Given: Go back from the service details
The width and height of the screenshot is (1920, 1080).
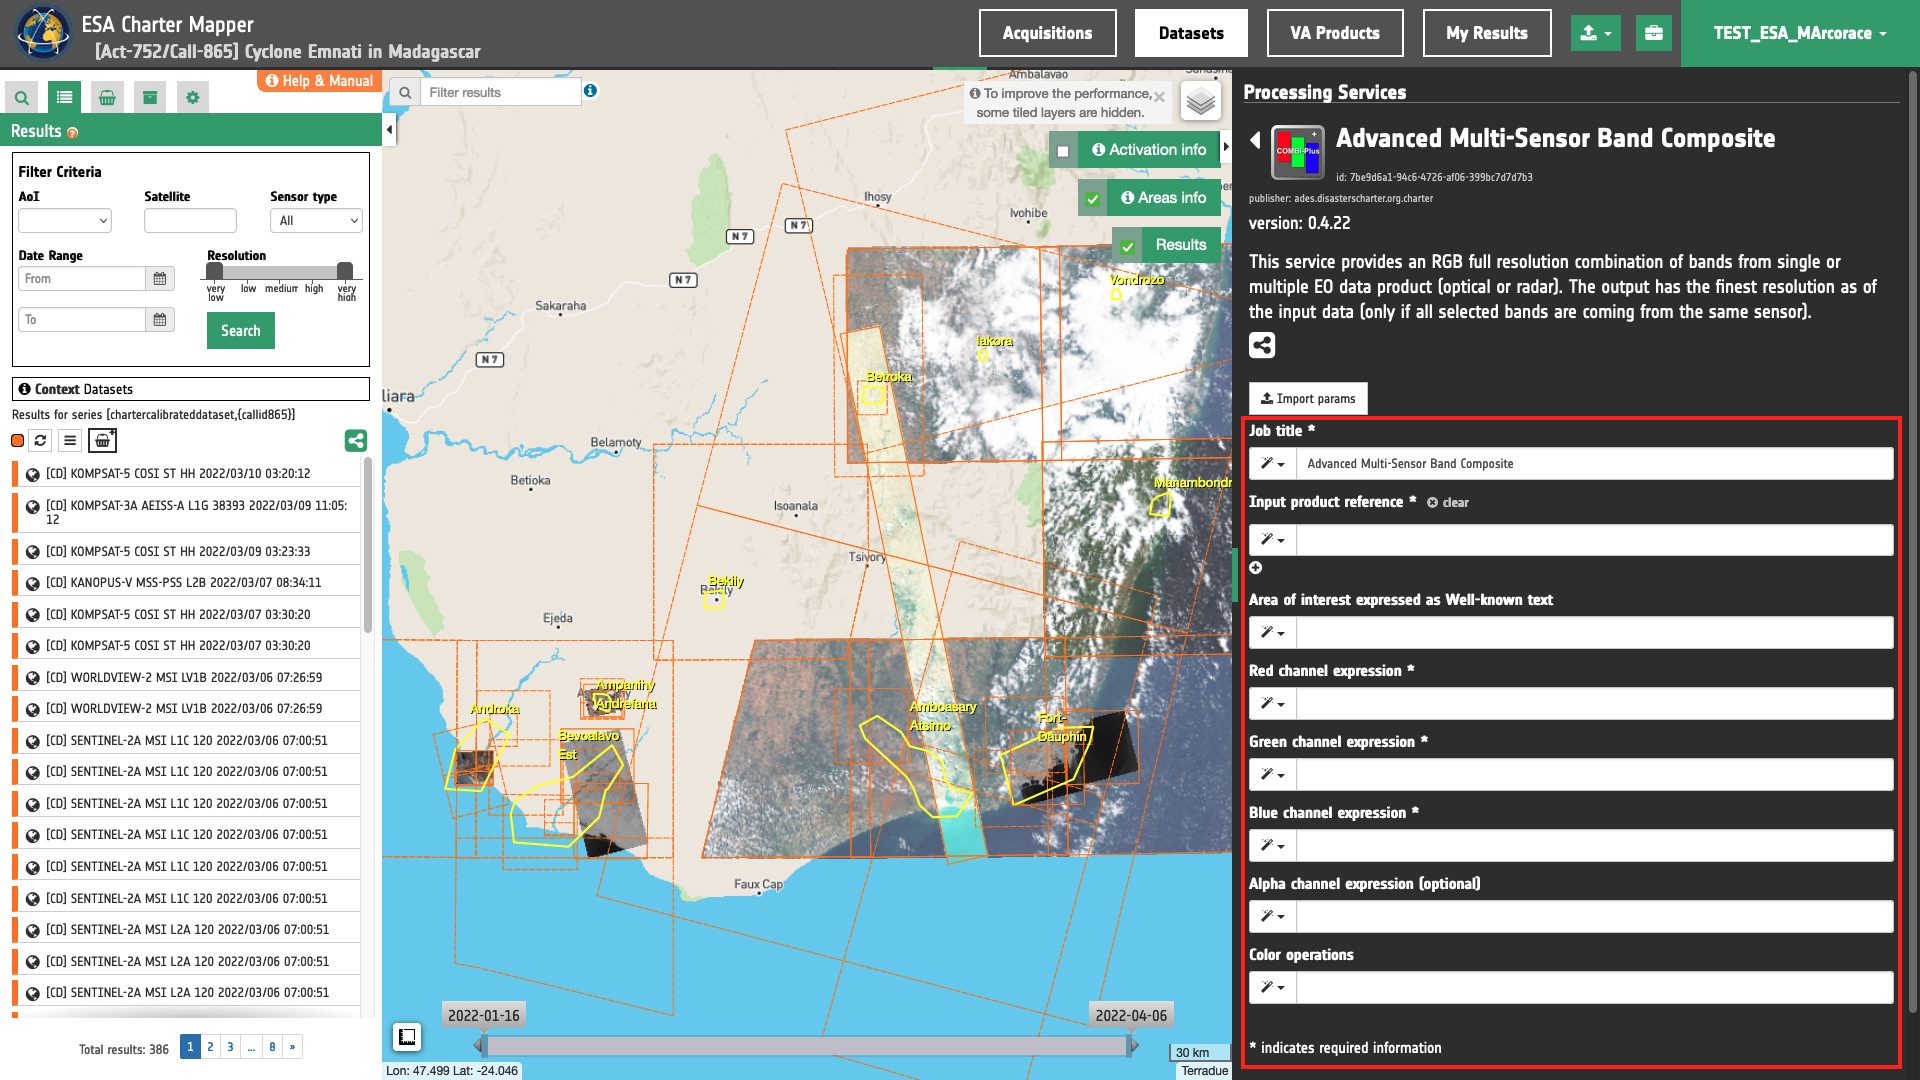Looking at the screenshot, I should (x=1256, y=140).
